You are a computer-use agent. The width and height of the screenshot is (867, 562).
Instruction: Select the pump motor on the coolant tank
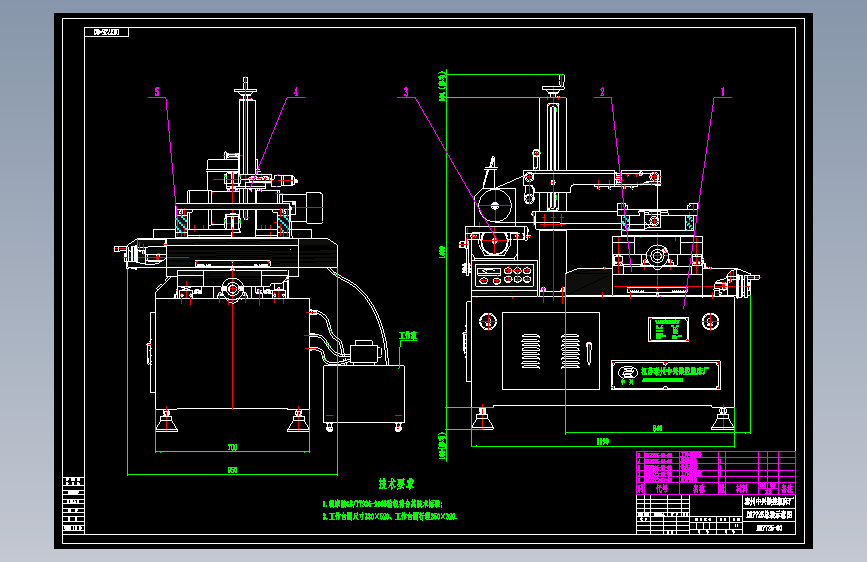click(363, 352)
